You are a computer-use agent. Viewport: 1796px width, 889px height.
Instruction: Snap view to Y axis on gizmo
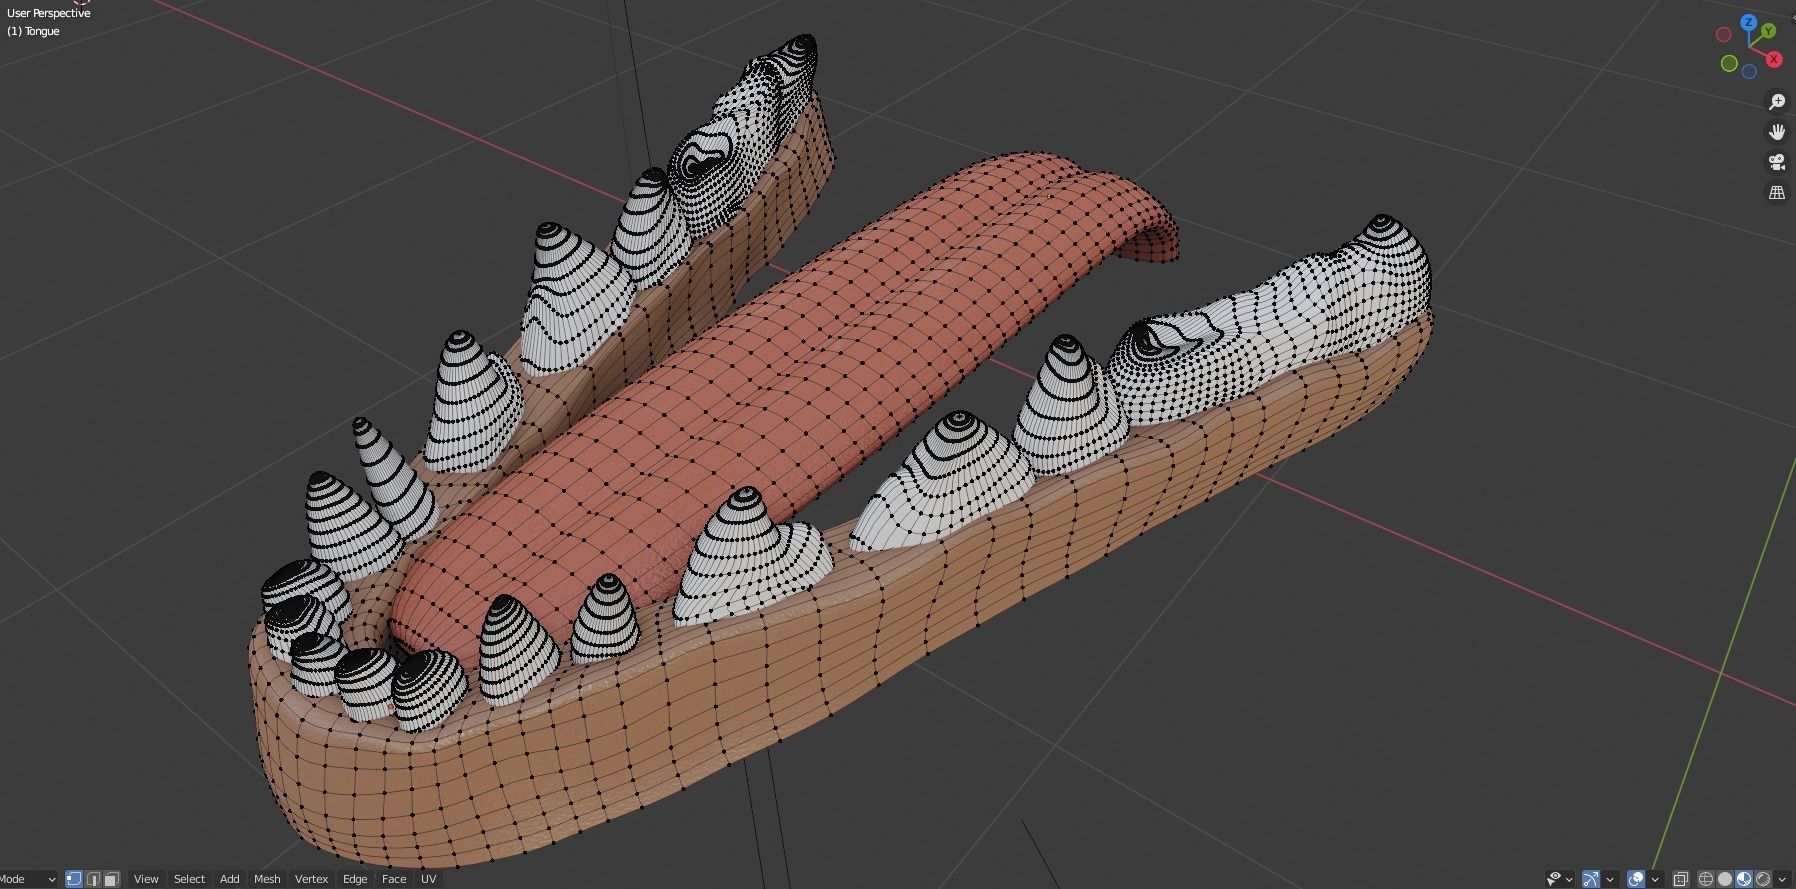click(x=1768, y=31)
